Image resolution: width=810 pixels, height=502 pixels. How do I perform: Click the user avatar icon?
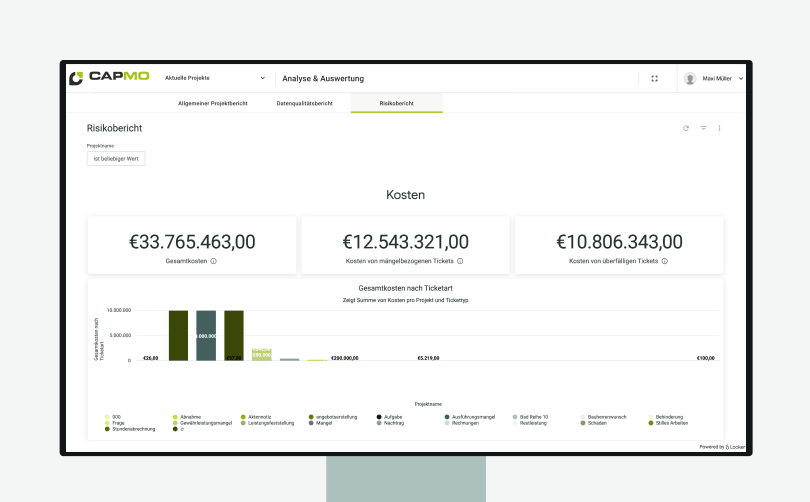point(690,79)
